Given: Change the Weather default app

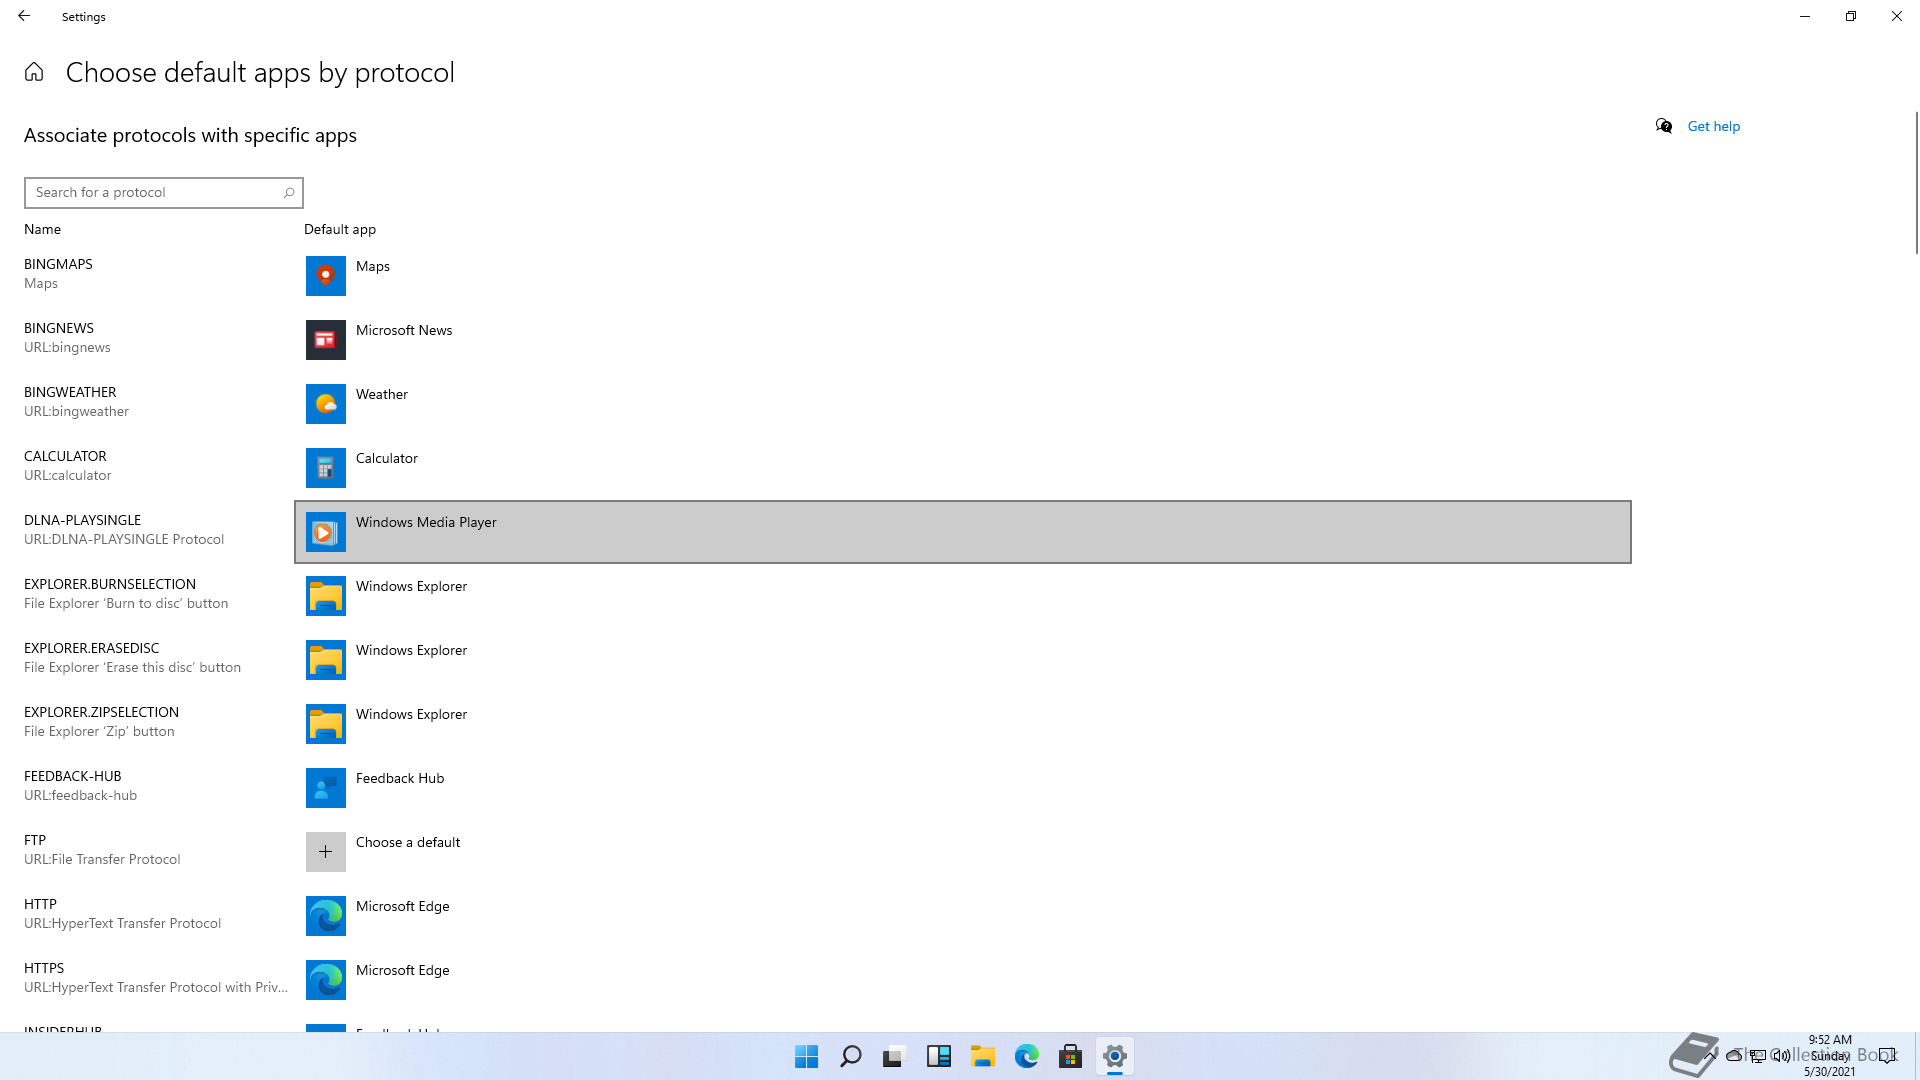Looking at the screenshot, I should [x=382, y=394].
